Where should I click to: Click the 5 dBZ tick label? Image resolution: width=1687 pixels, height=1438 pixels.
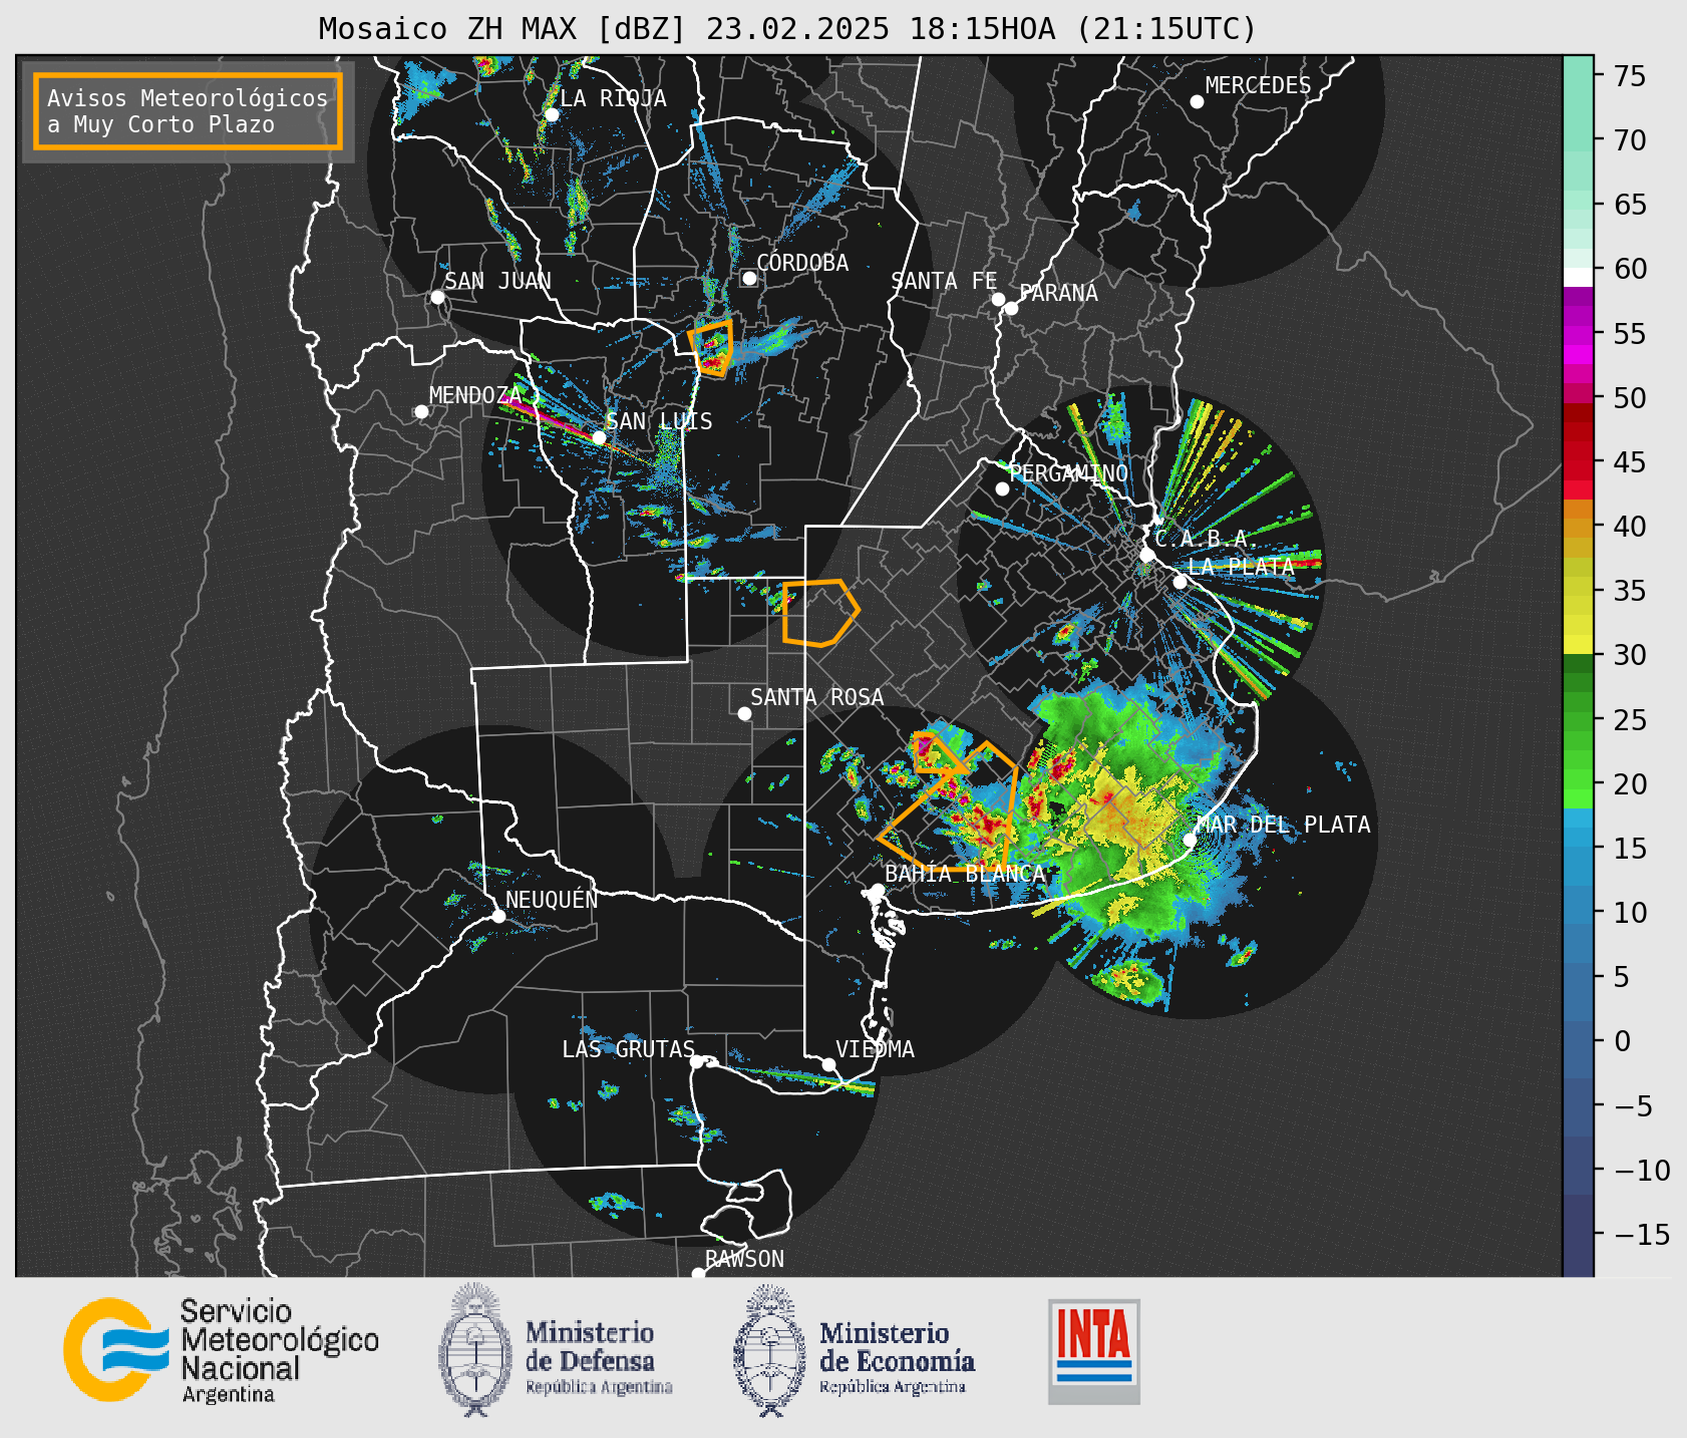[x=1621, y=976]
